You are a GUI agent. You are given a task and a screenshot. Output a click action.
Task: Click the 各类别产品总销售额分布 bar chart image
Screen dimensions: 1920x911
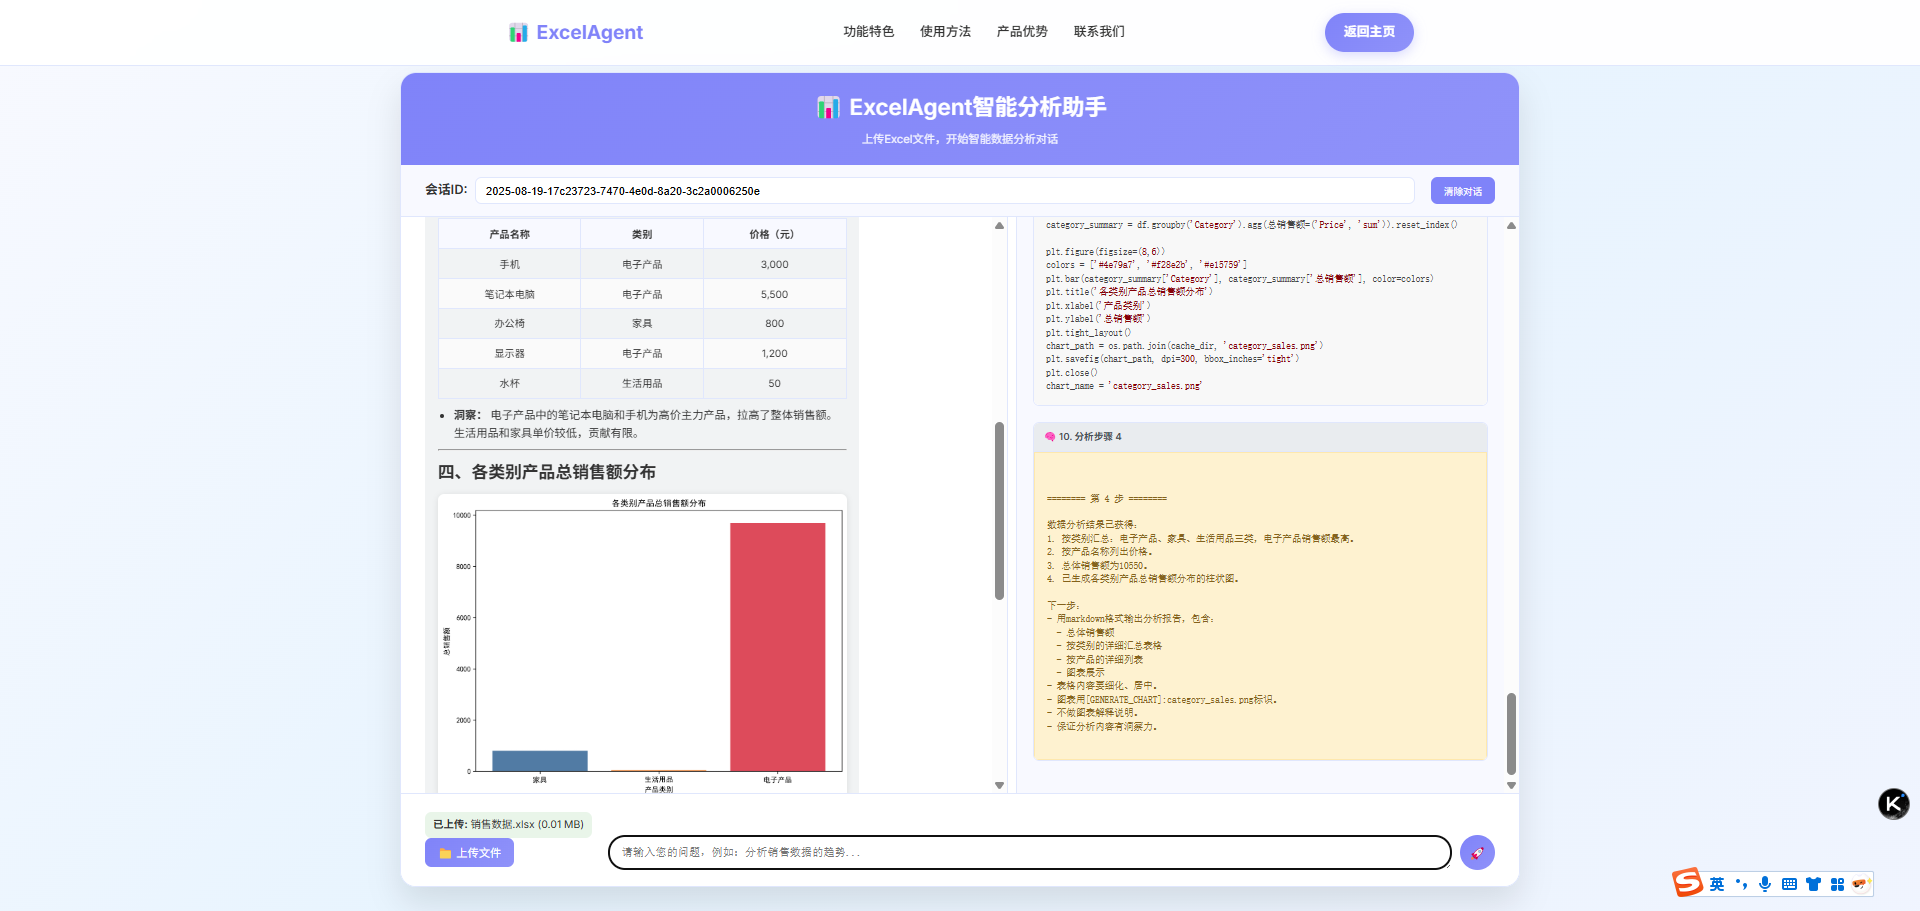[643, 644]
